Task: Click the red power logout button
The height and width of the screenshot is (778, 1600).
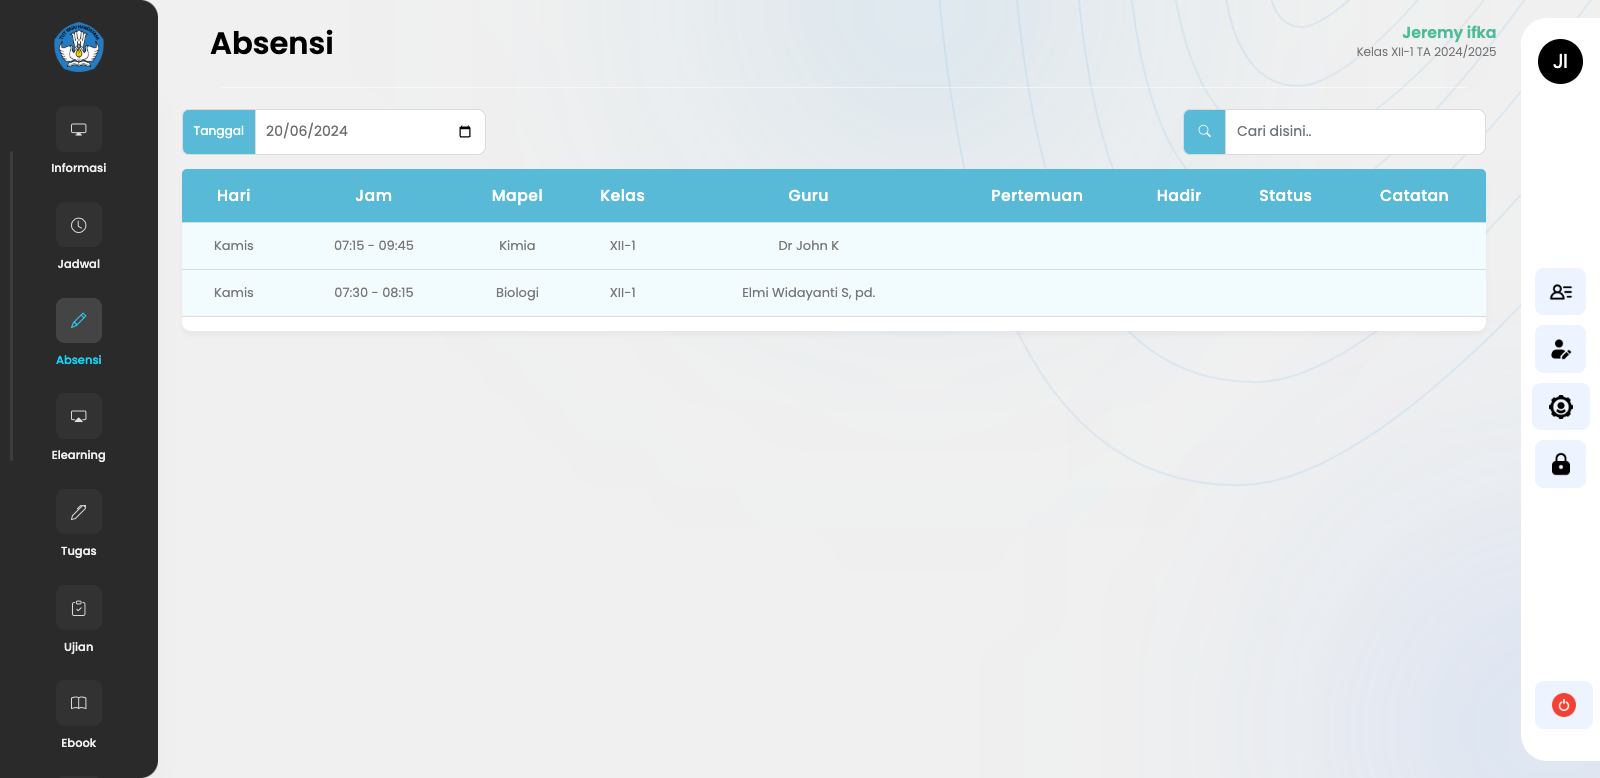Action: [1563, 705]
